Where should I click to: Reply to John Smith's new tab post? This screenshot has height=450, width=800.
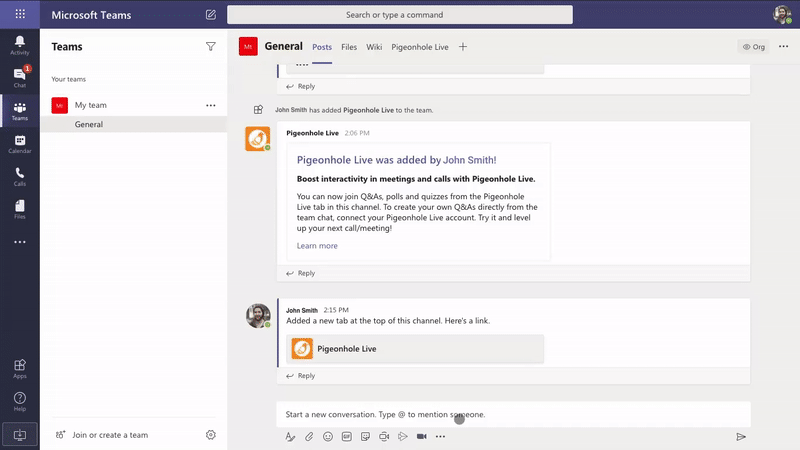point(301,376)
